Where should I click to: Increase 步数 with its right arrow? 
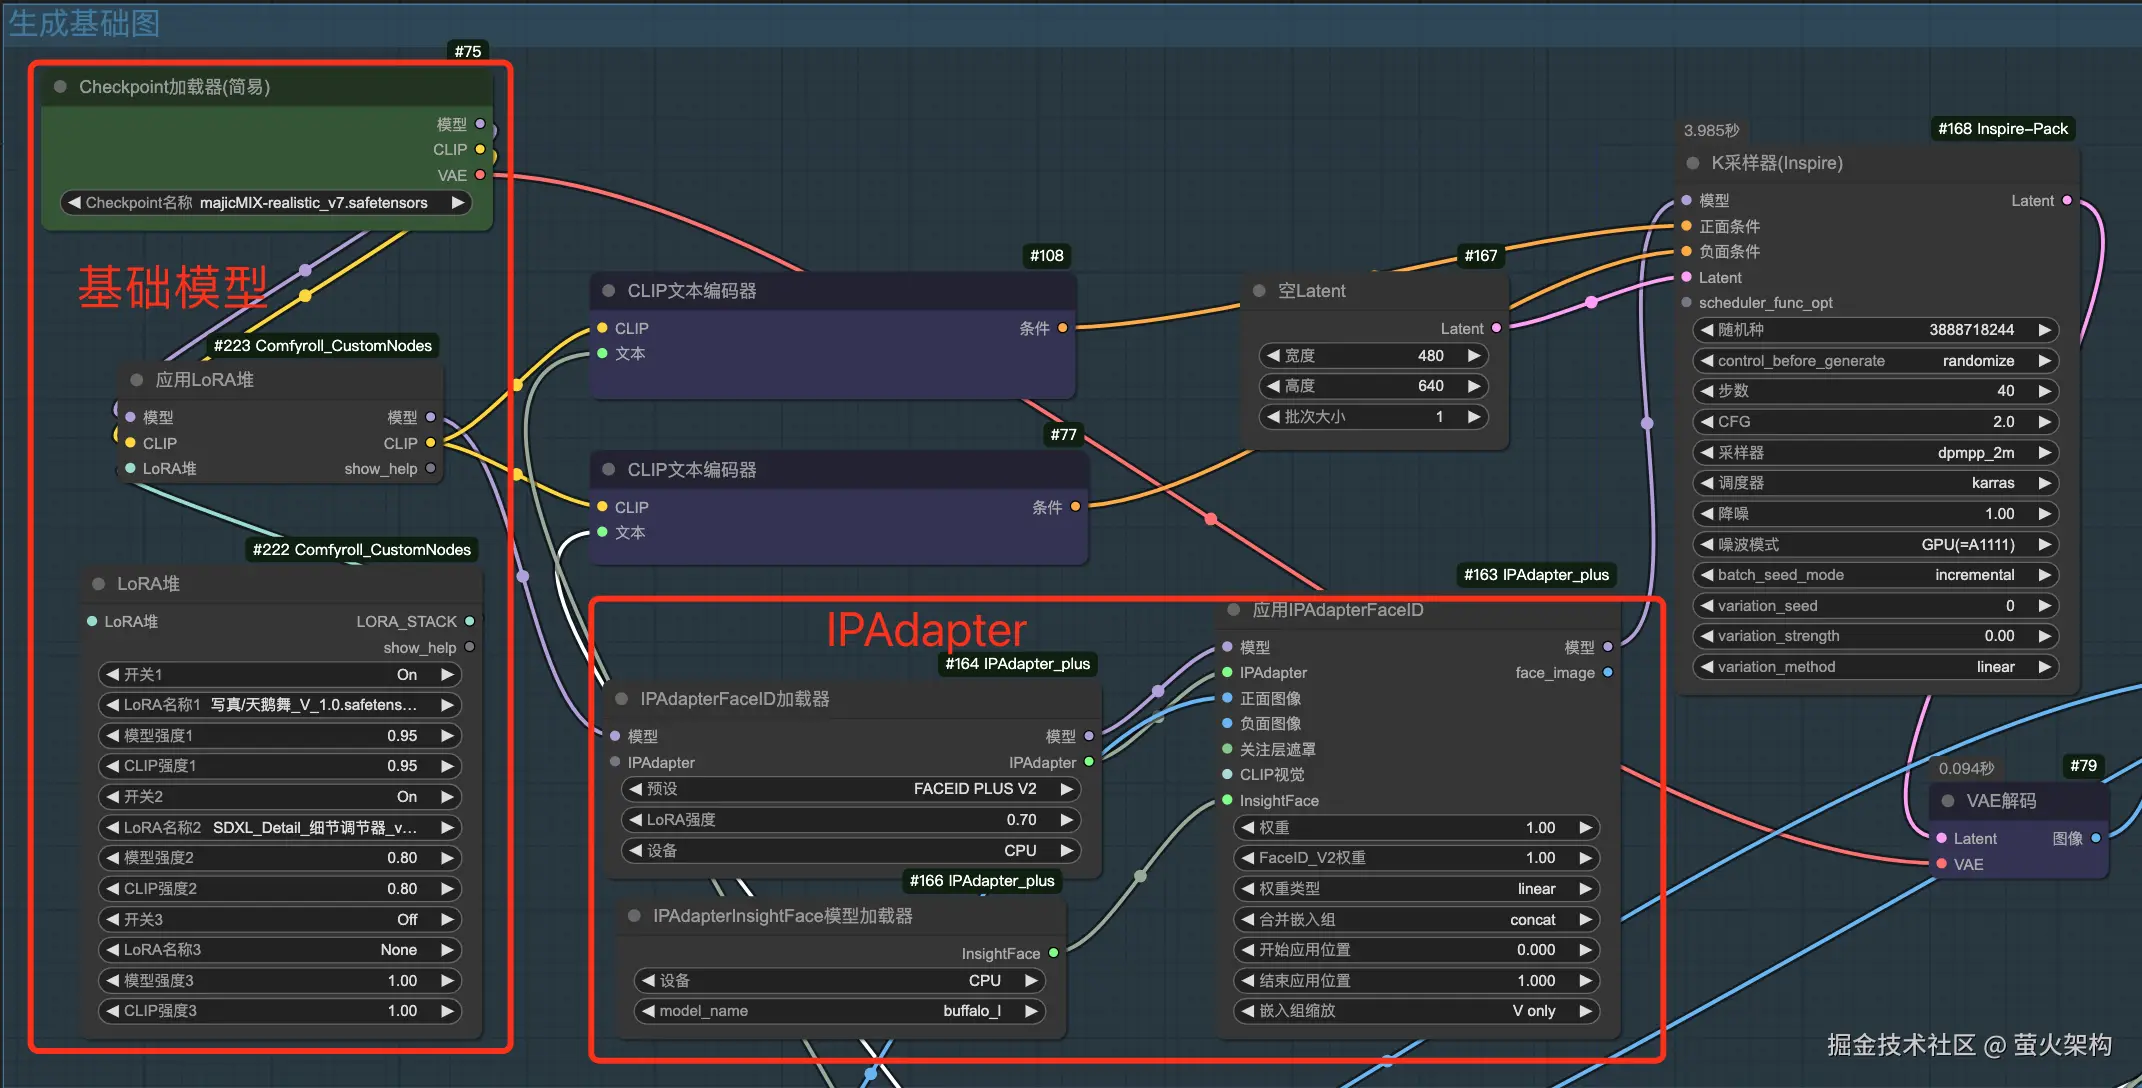(2045, 391)
